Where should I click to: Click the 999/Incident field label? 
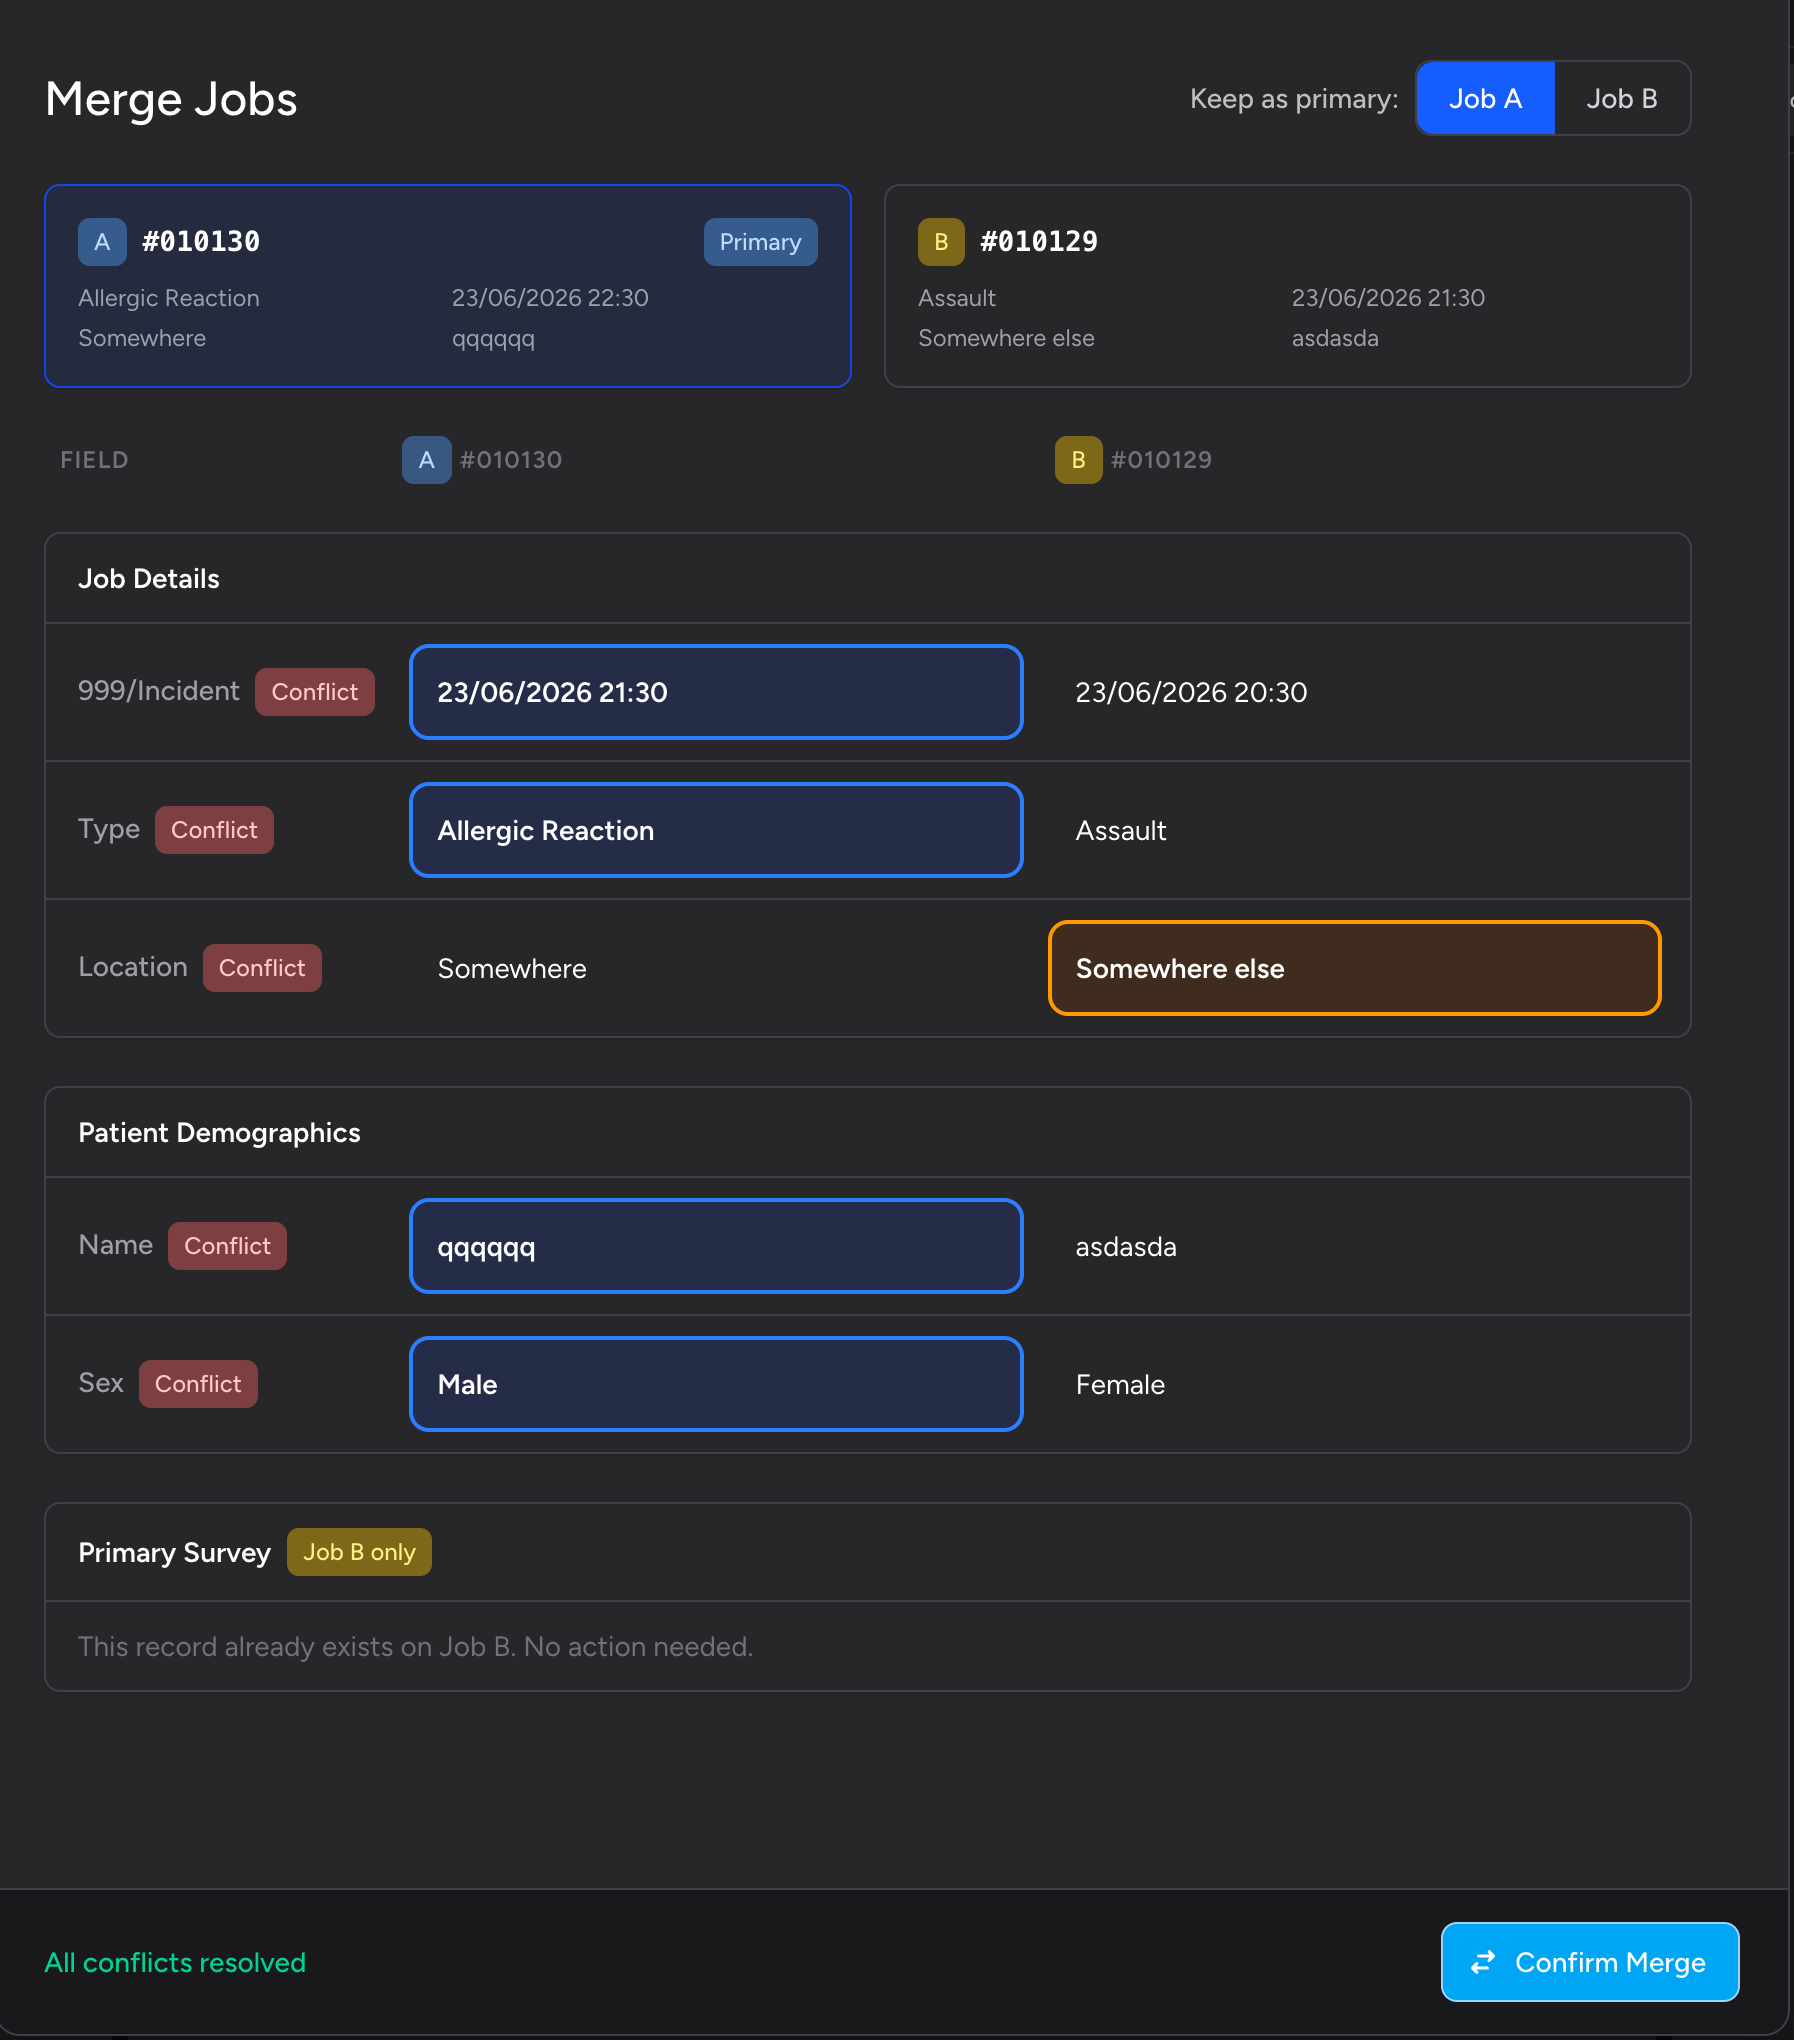click(x=159, y=691)
